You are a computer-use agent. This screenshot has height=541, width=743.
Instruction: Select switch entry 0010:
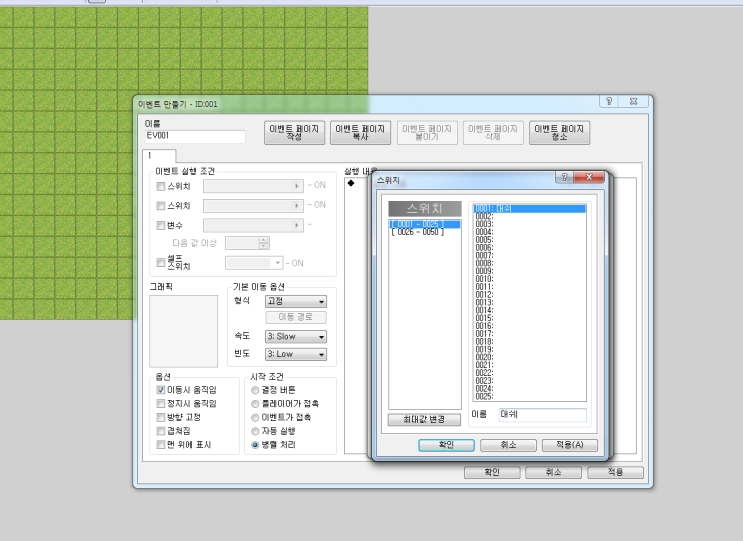point(530,279)
